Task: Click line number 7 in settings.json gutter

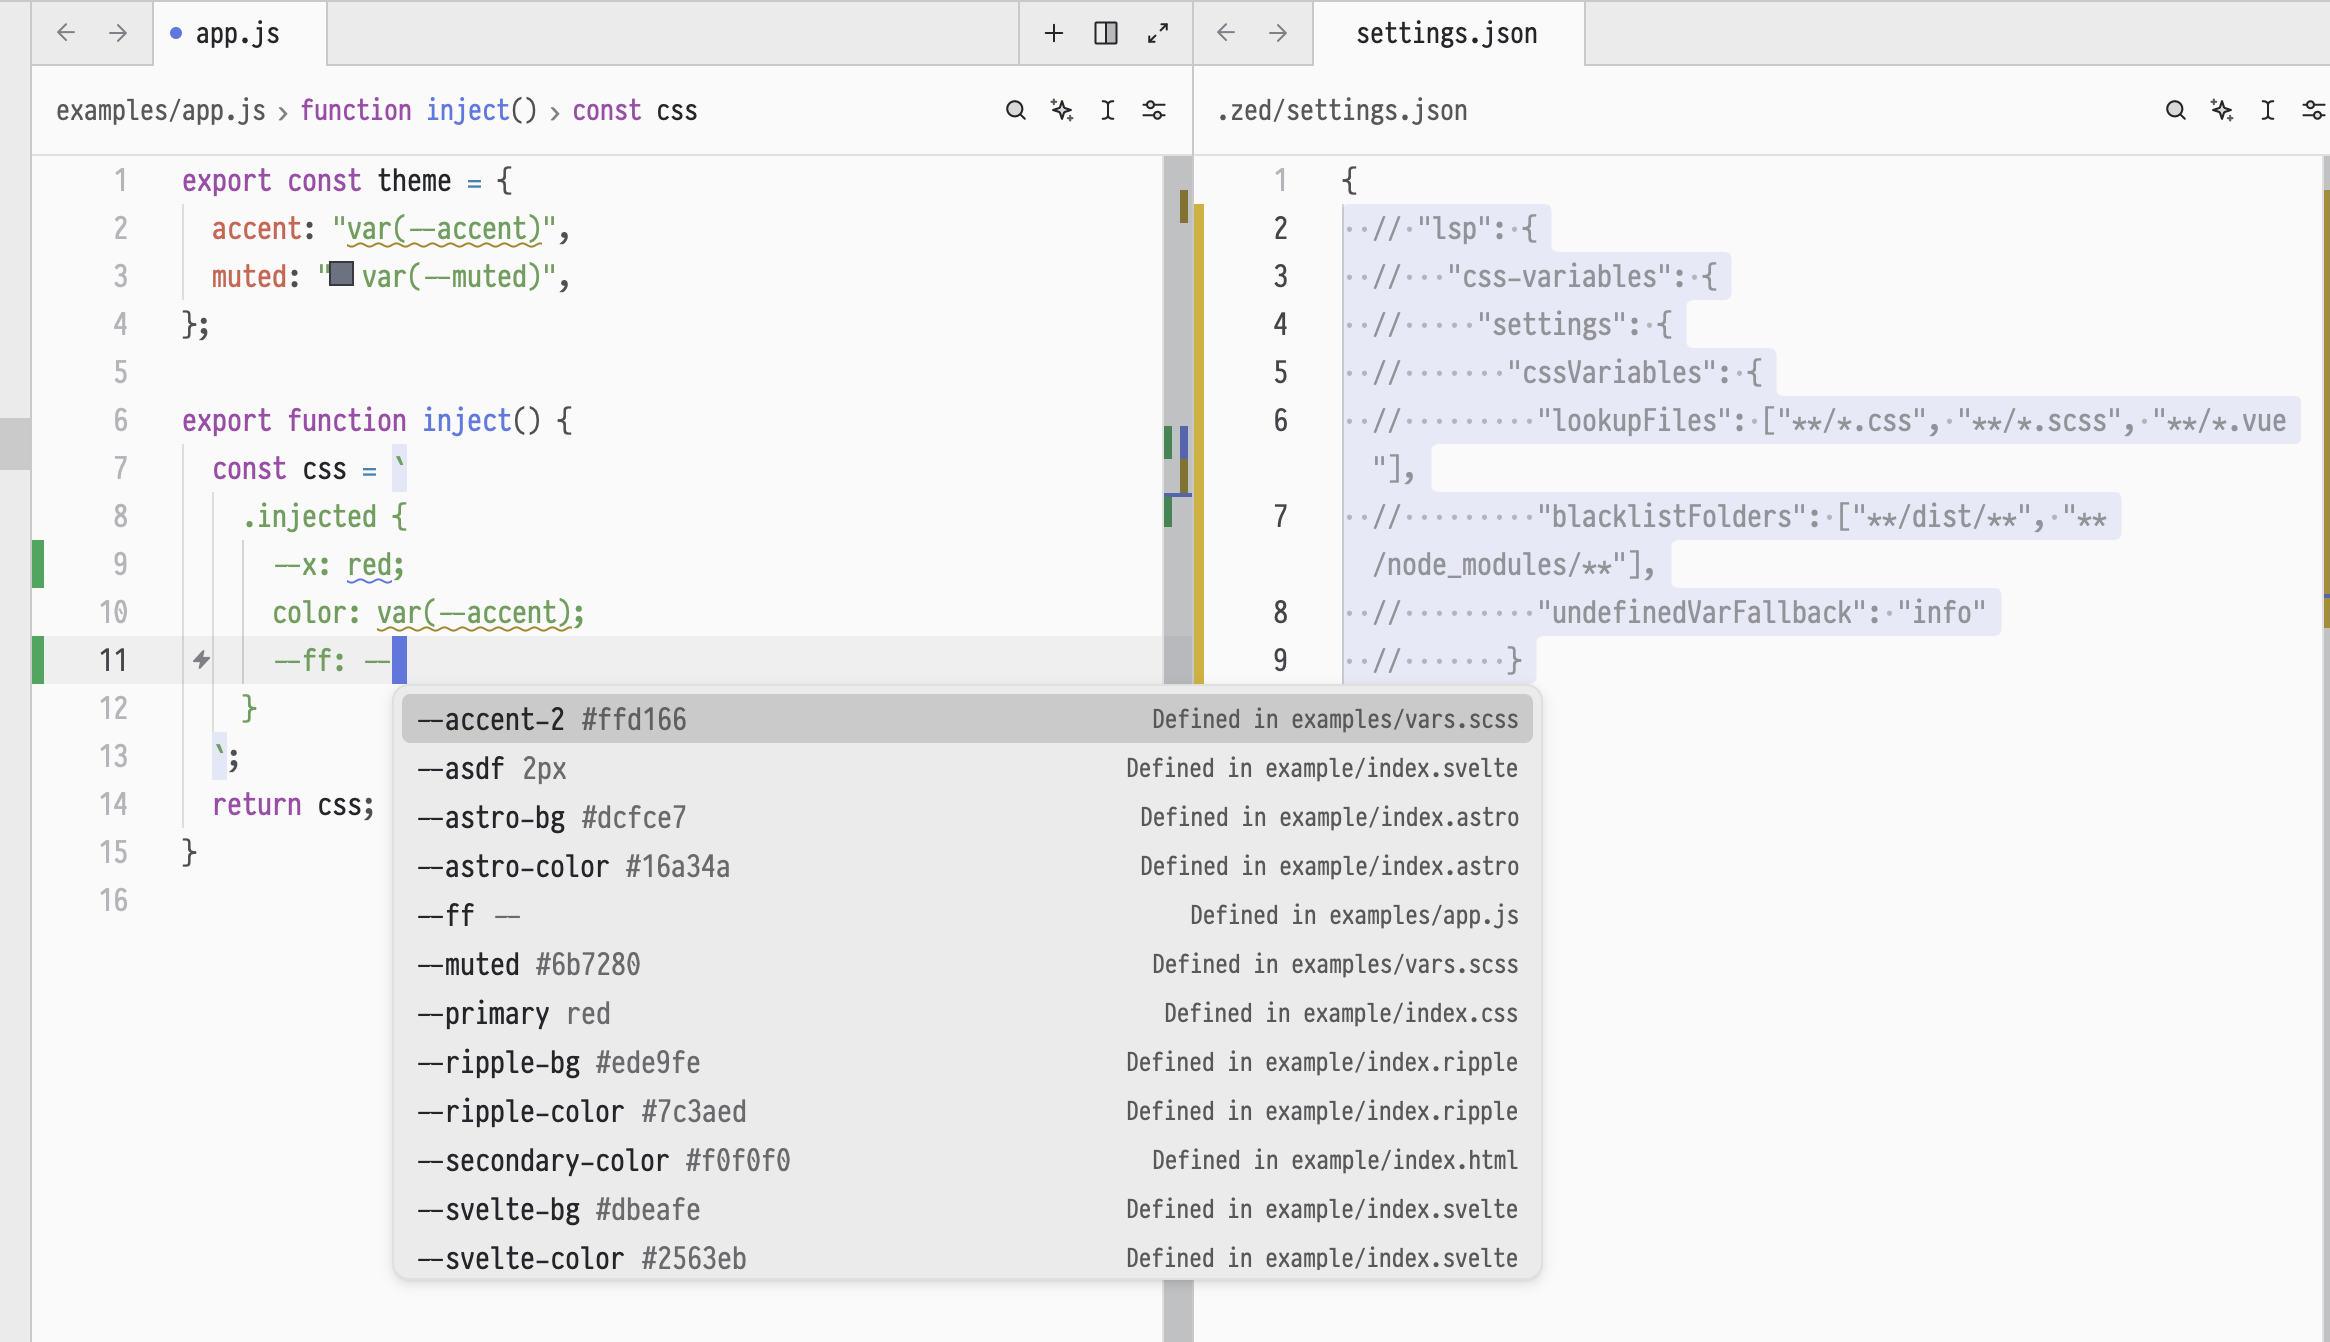Action: pos(1280,516)
